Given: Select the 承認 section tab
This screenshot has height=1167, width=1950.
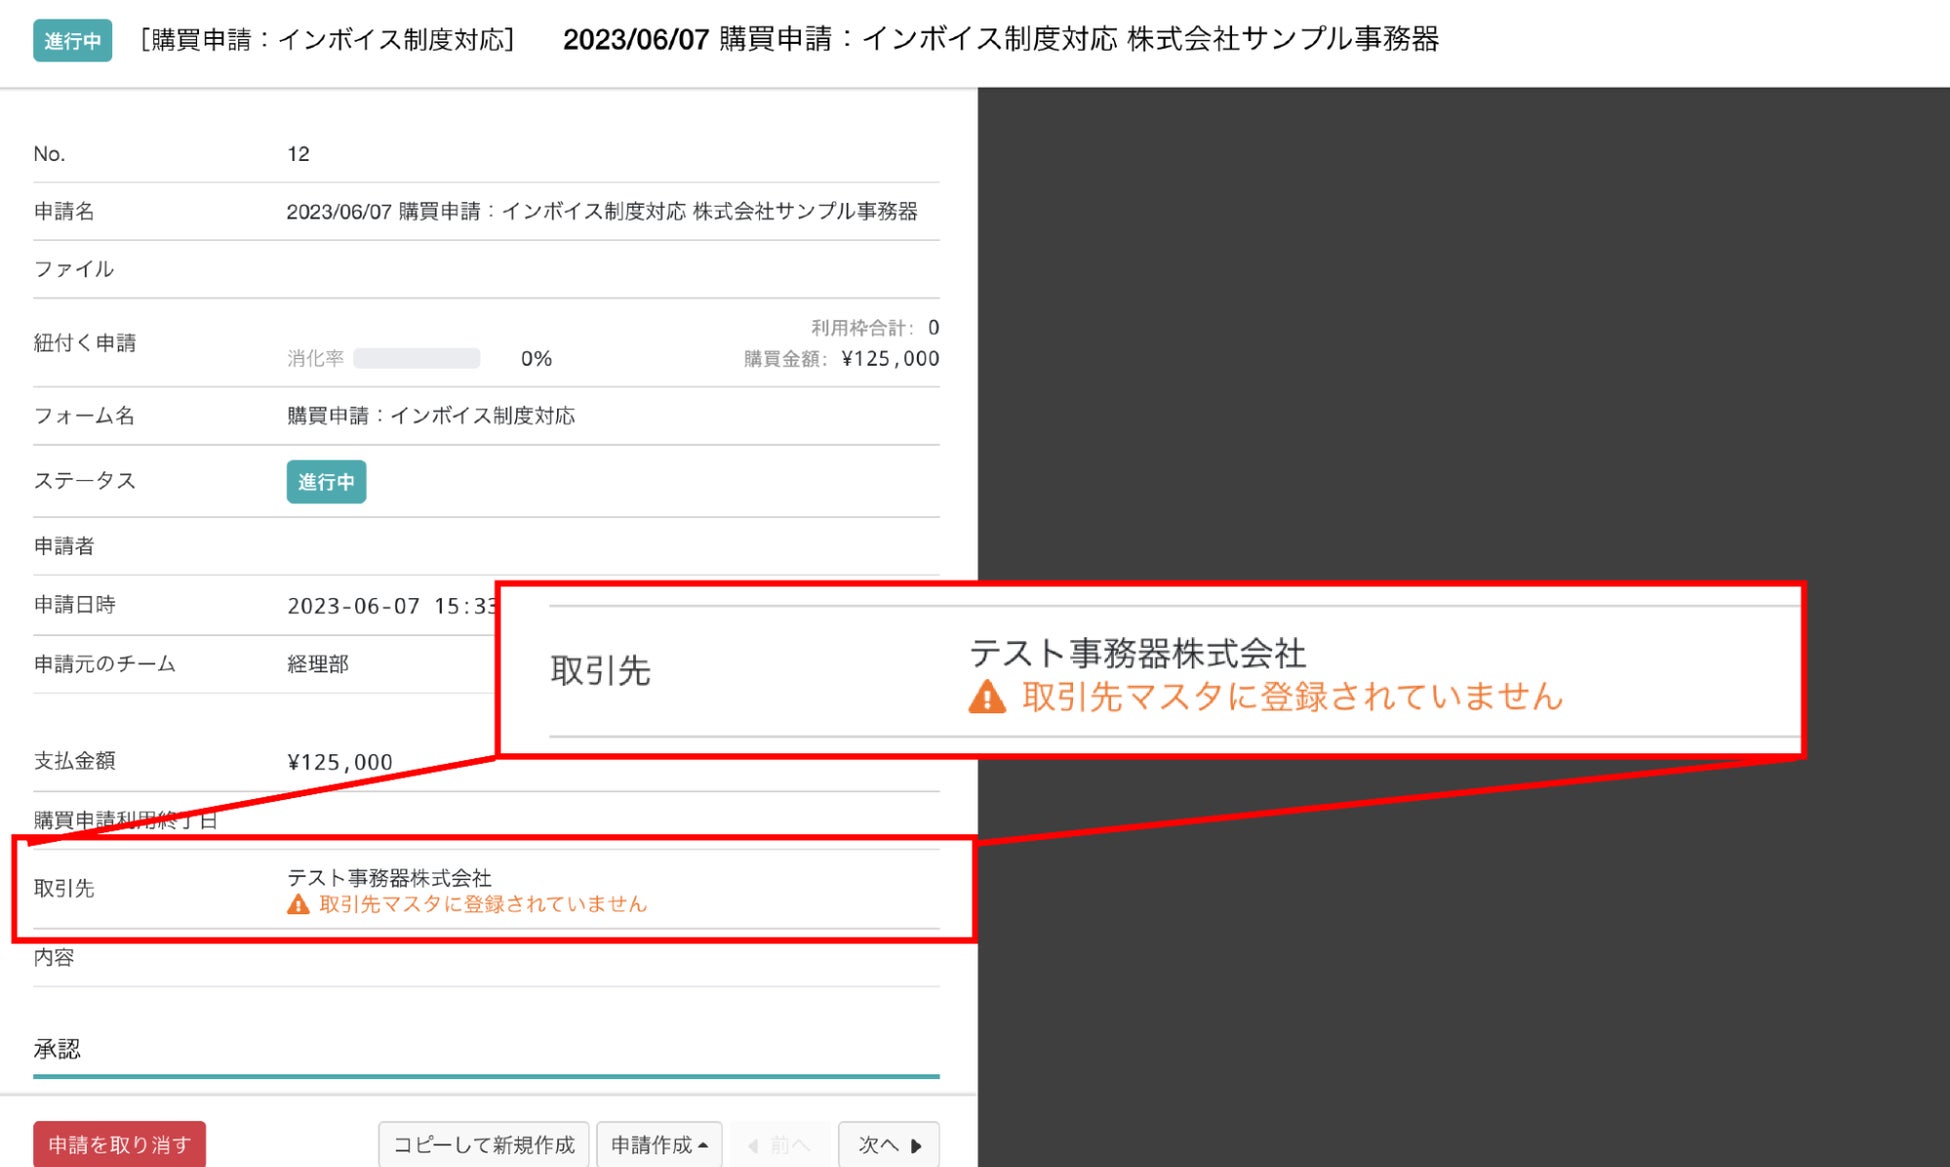Looking at the screenshot, I should tap(57, 1049).
